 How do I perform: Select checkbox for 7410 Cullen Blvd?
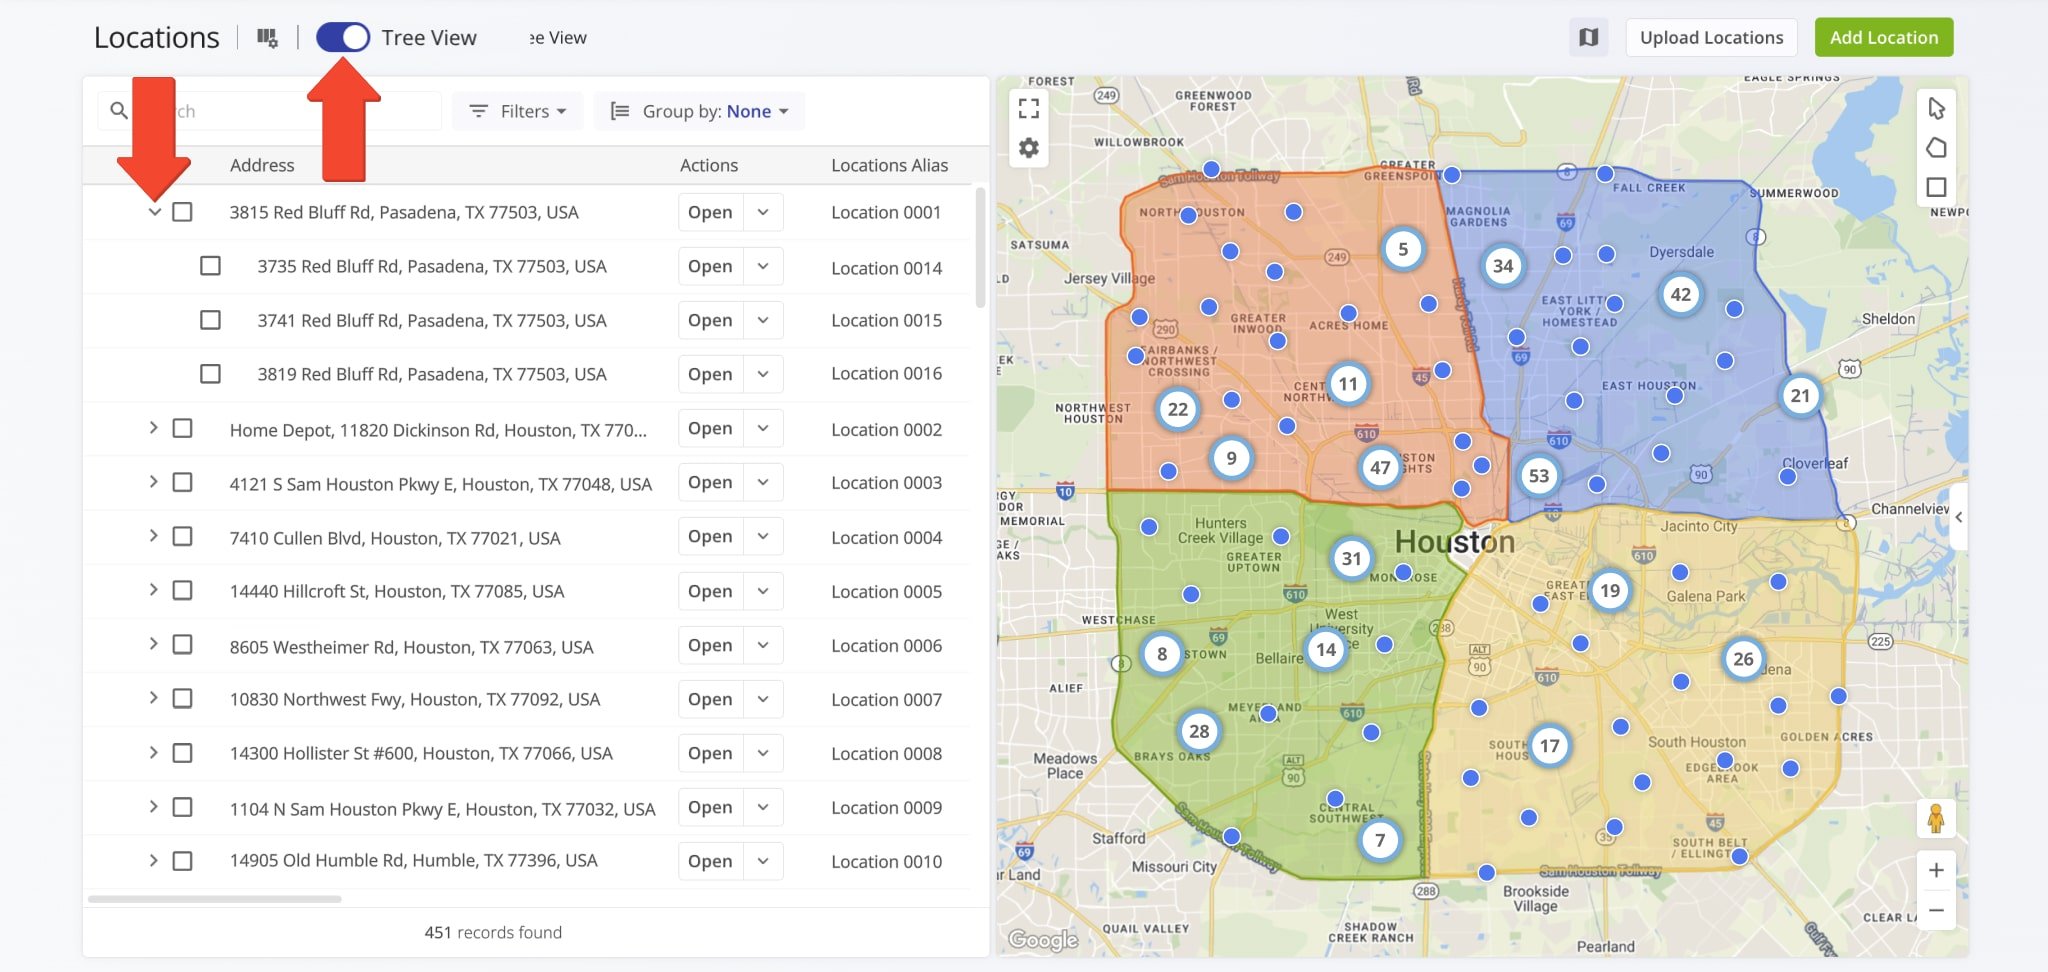click(182, 537)
